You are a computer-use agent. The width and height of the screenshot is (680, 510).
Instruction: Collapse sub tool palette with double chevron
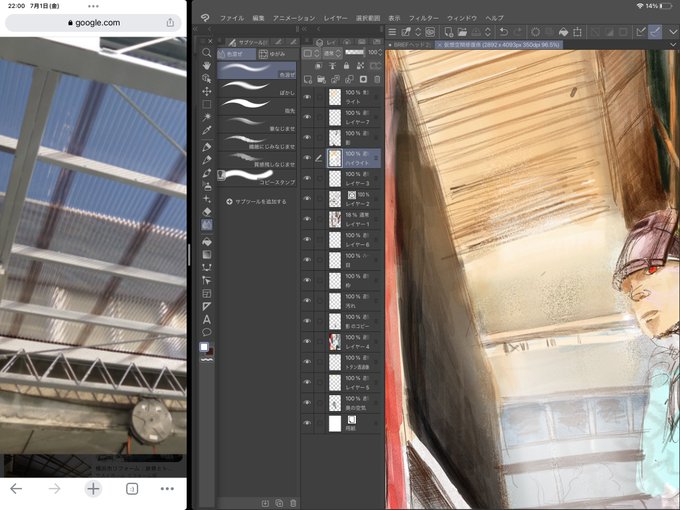[x=196, y=29]
